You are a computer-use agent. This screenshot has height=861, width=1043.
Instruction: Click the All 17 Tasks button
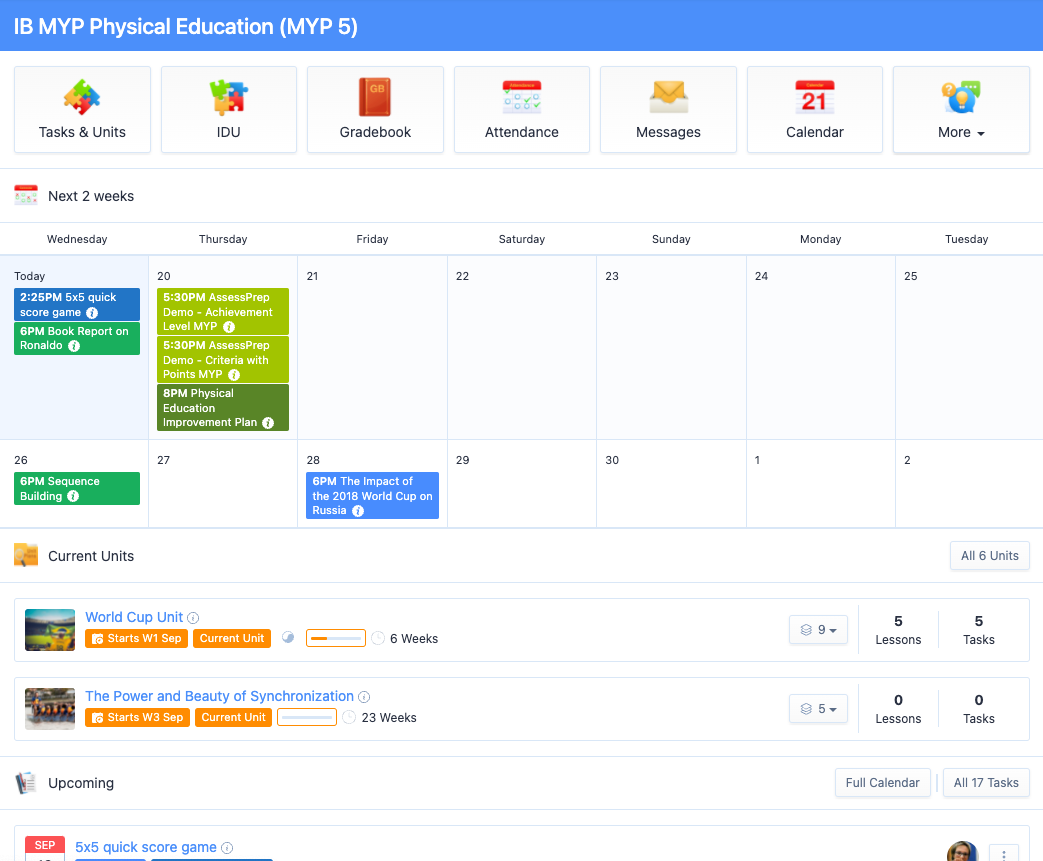click(986, 783)
